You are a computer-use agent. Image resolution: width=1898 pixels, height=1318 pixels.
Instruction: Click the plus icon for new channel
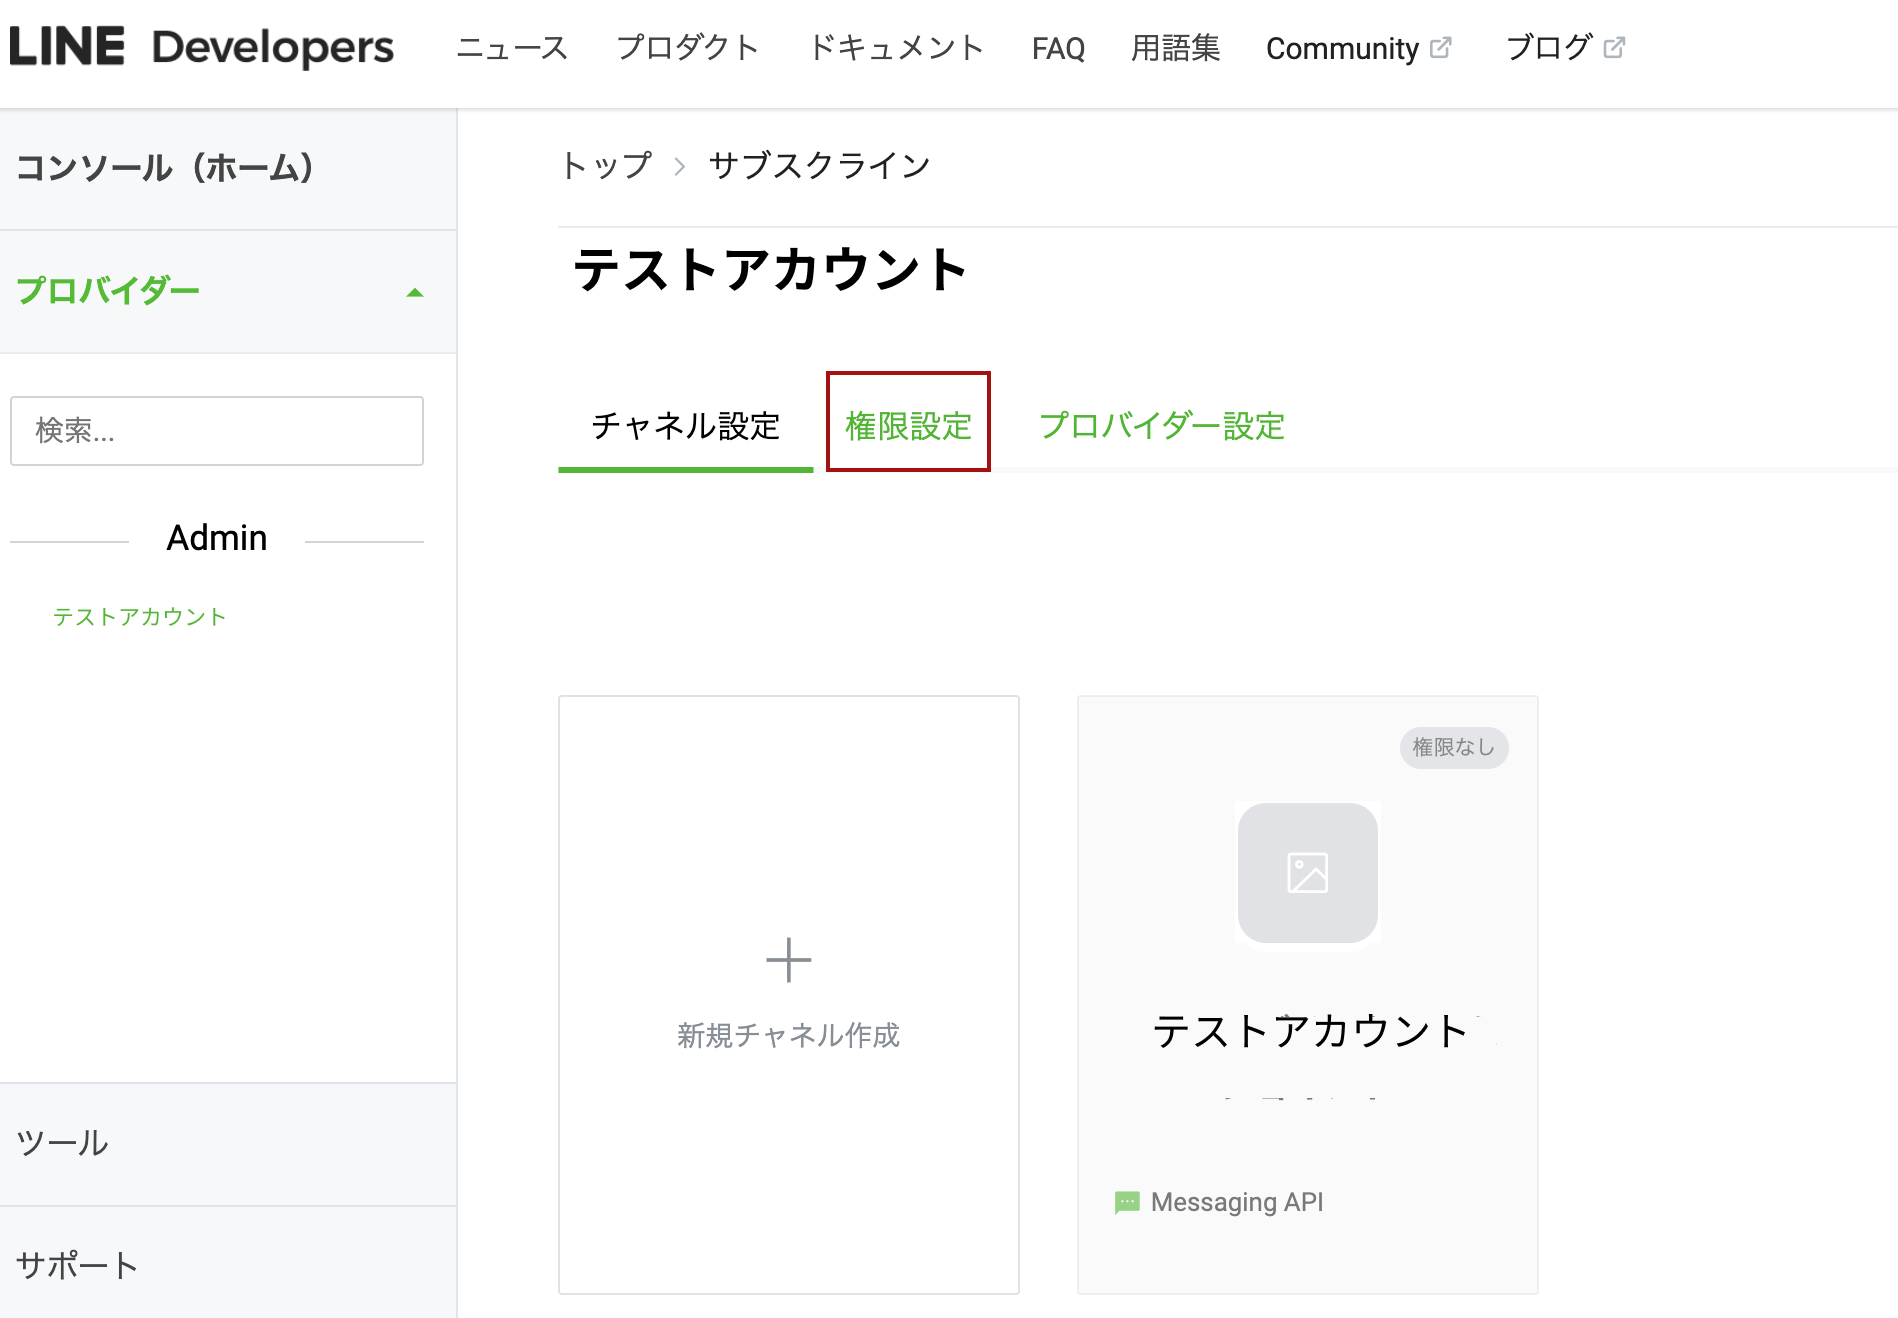click(x=788, y=960)
